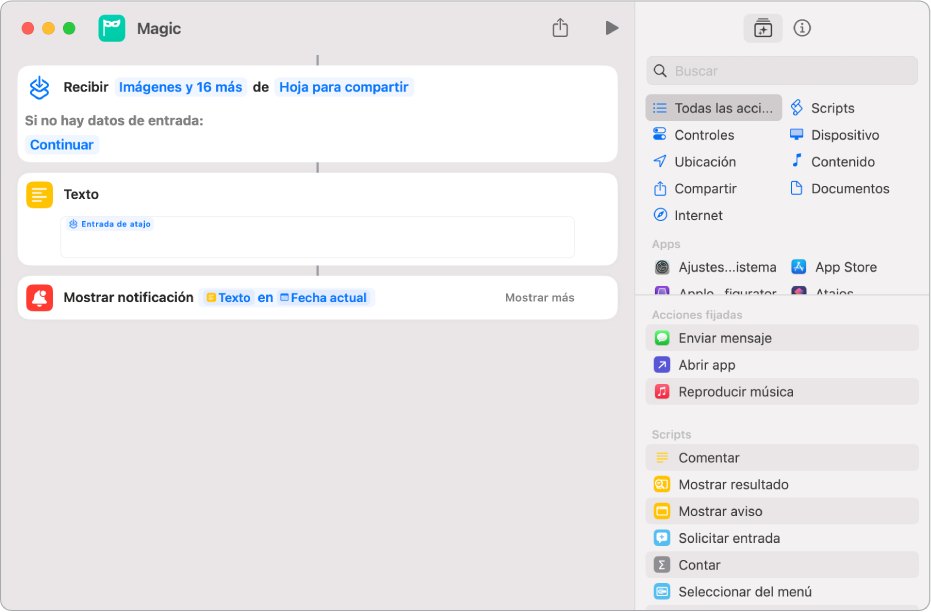Click the Magic shortcut title
Image resolution: width=931 pixels, height=612 pixels.
point(159,28)
